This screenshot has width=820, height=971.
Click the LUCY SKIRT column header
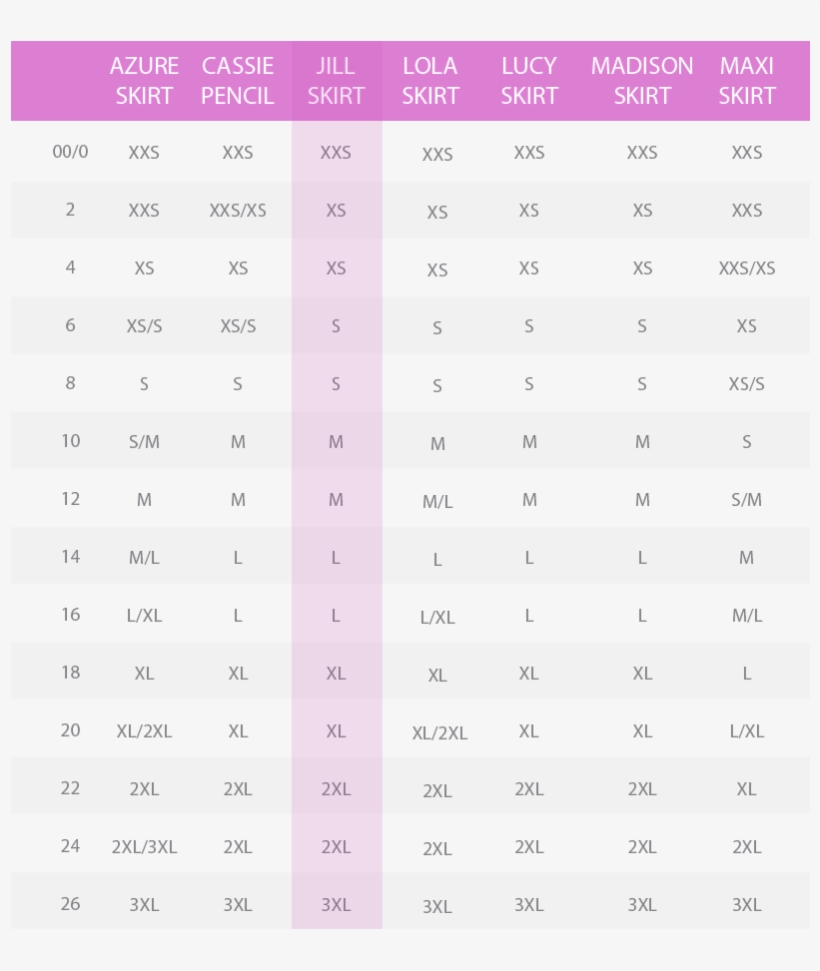point(529,81)
